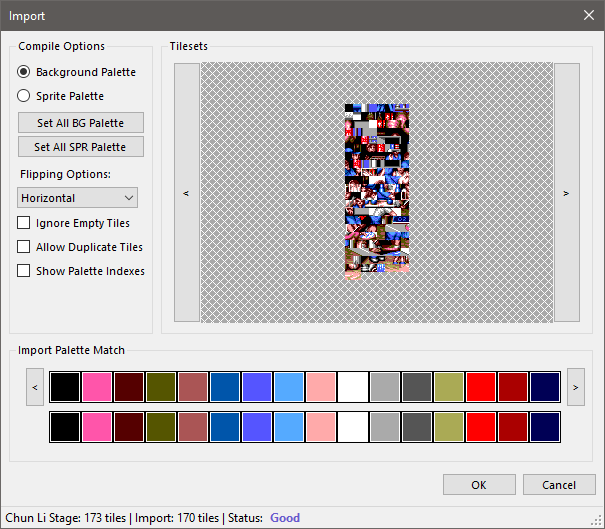Select the dusty red swatch in bottom row
The height and width of the screenshot is (529, 605).
[x=193, y=427]
